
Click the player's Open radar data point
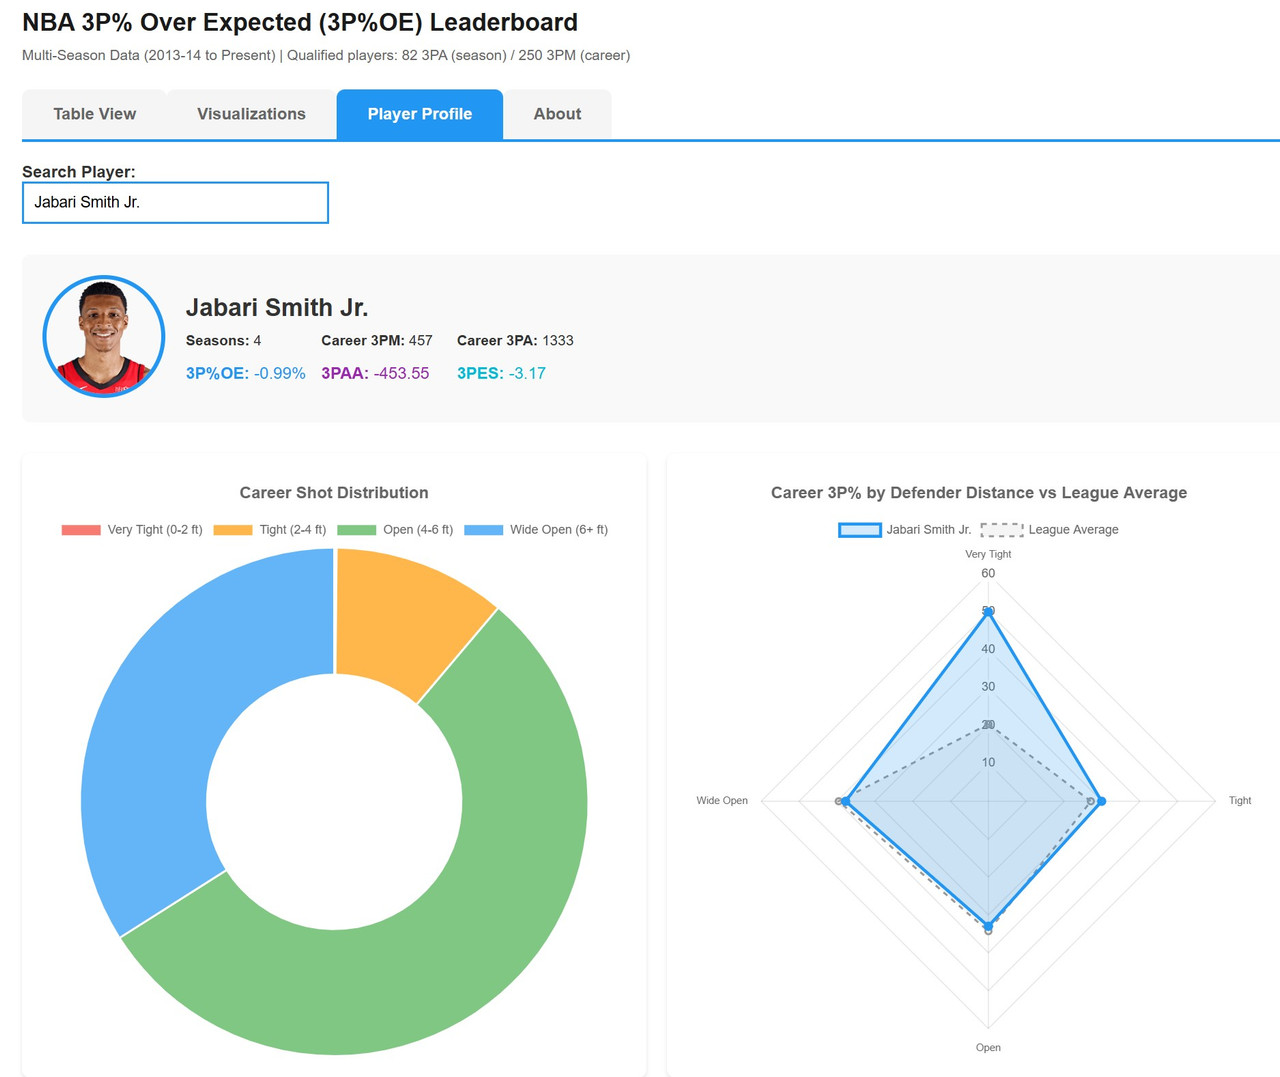click(x=988, y=925)
